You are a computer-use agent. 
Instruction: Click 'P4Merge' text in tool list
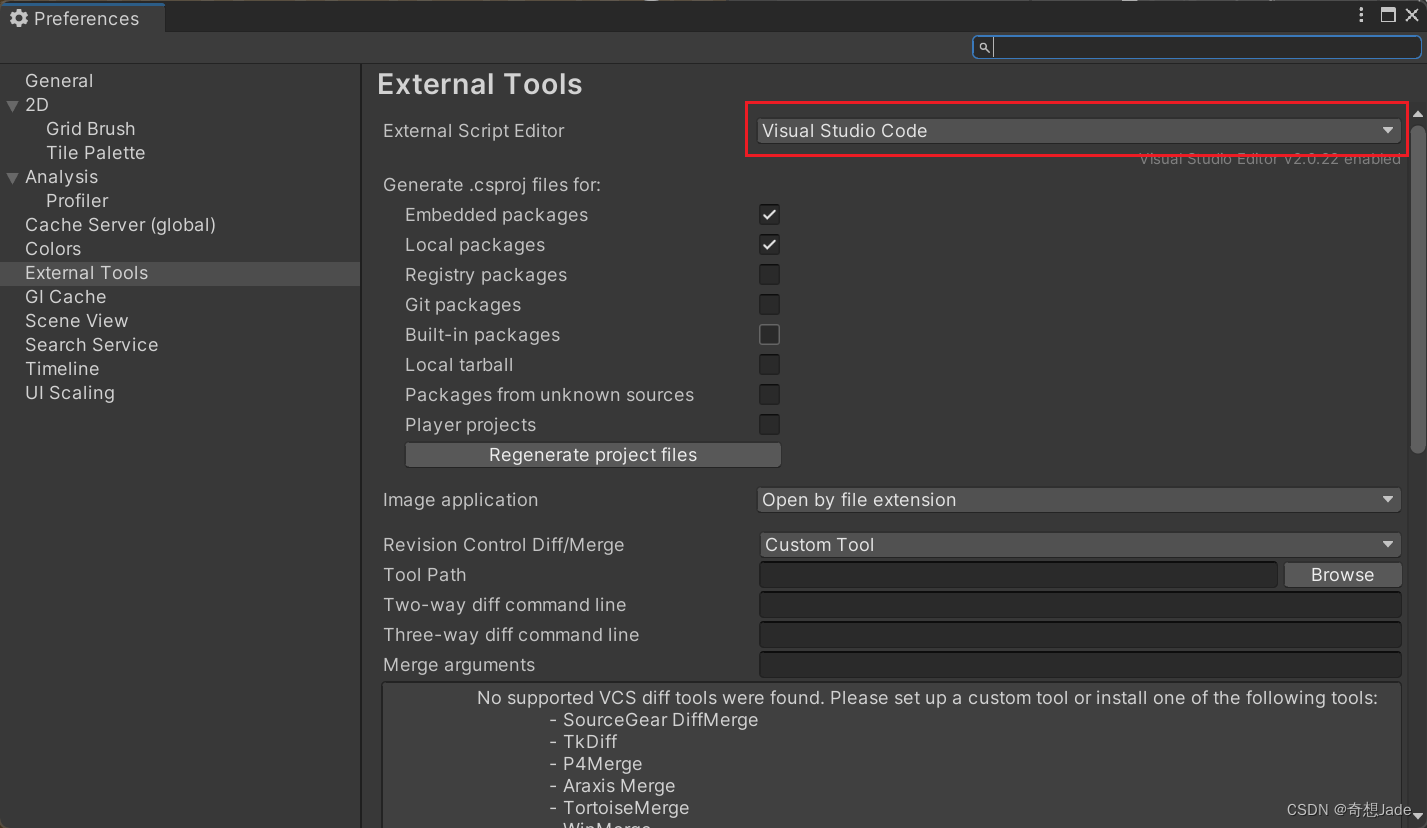point(603,764)
